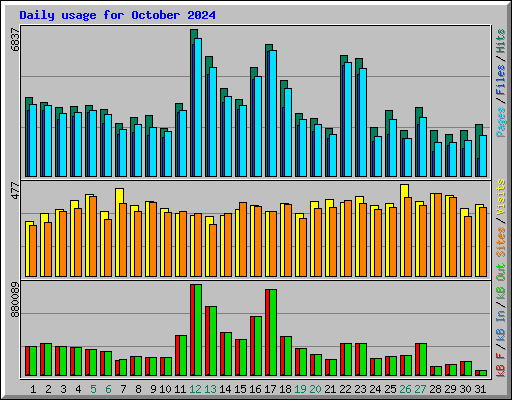Click the 477 visits axis value

click(x=15, y=191)
